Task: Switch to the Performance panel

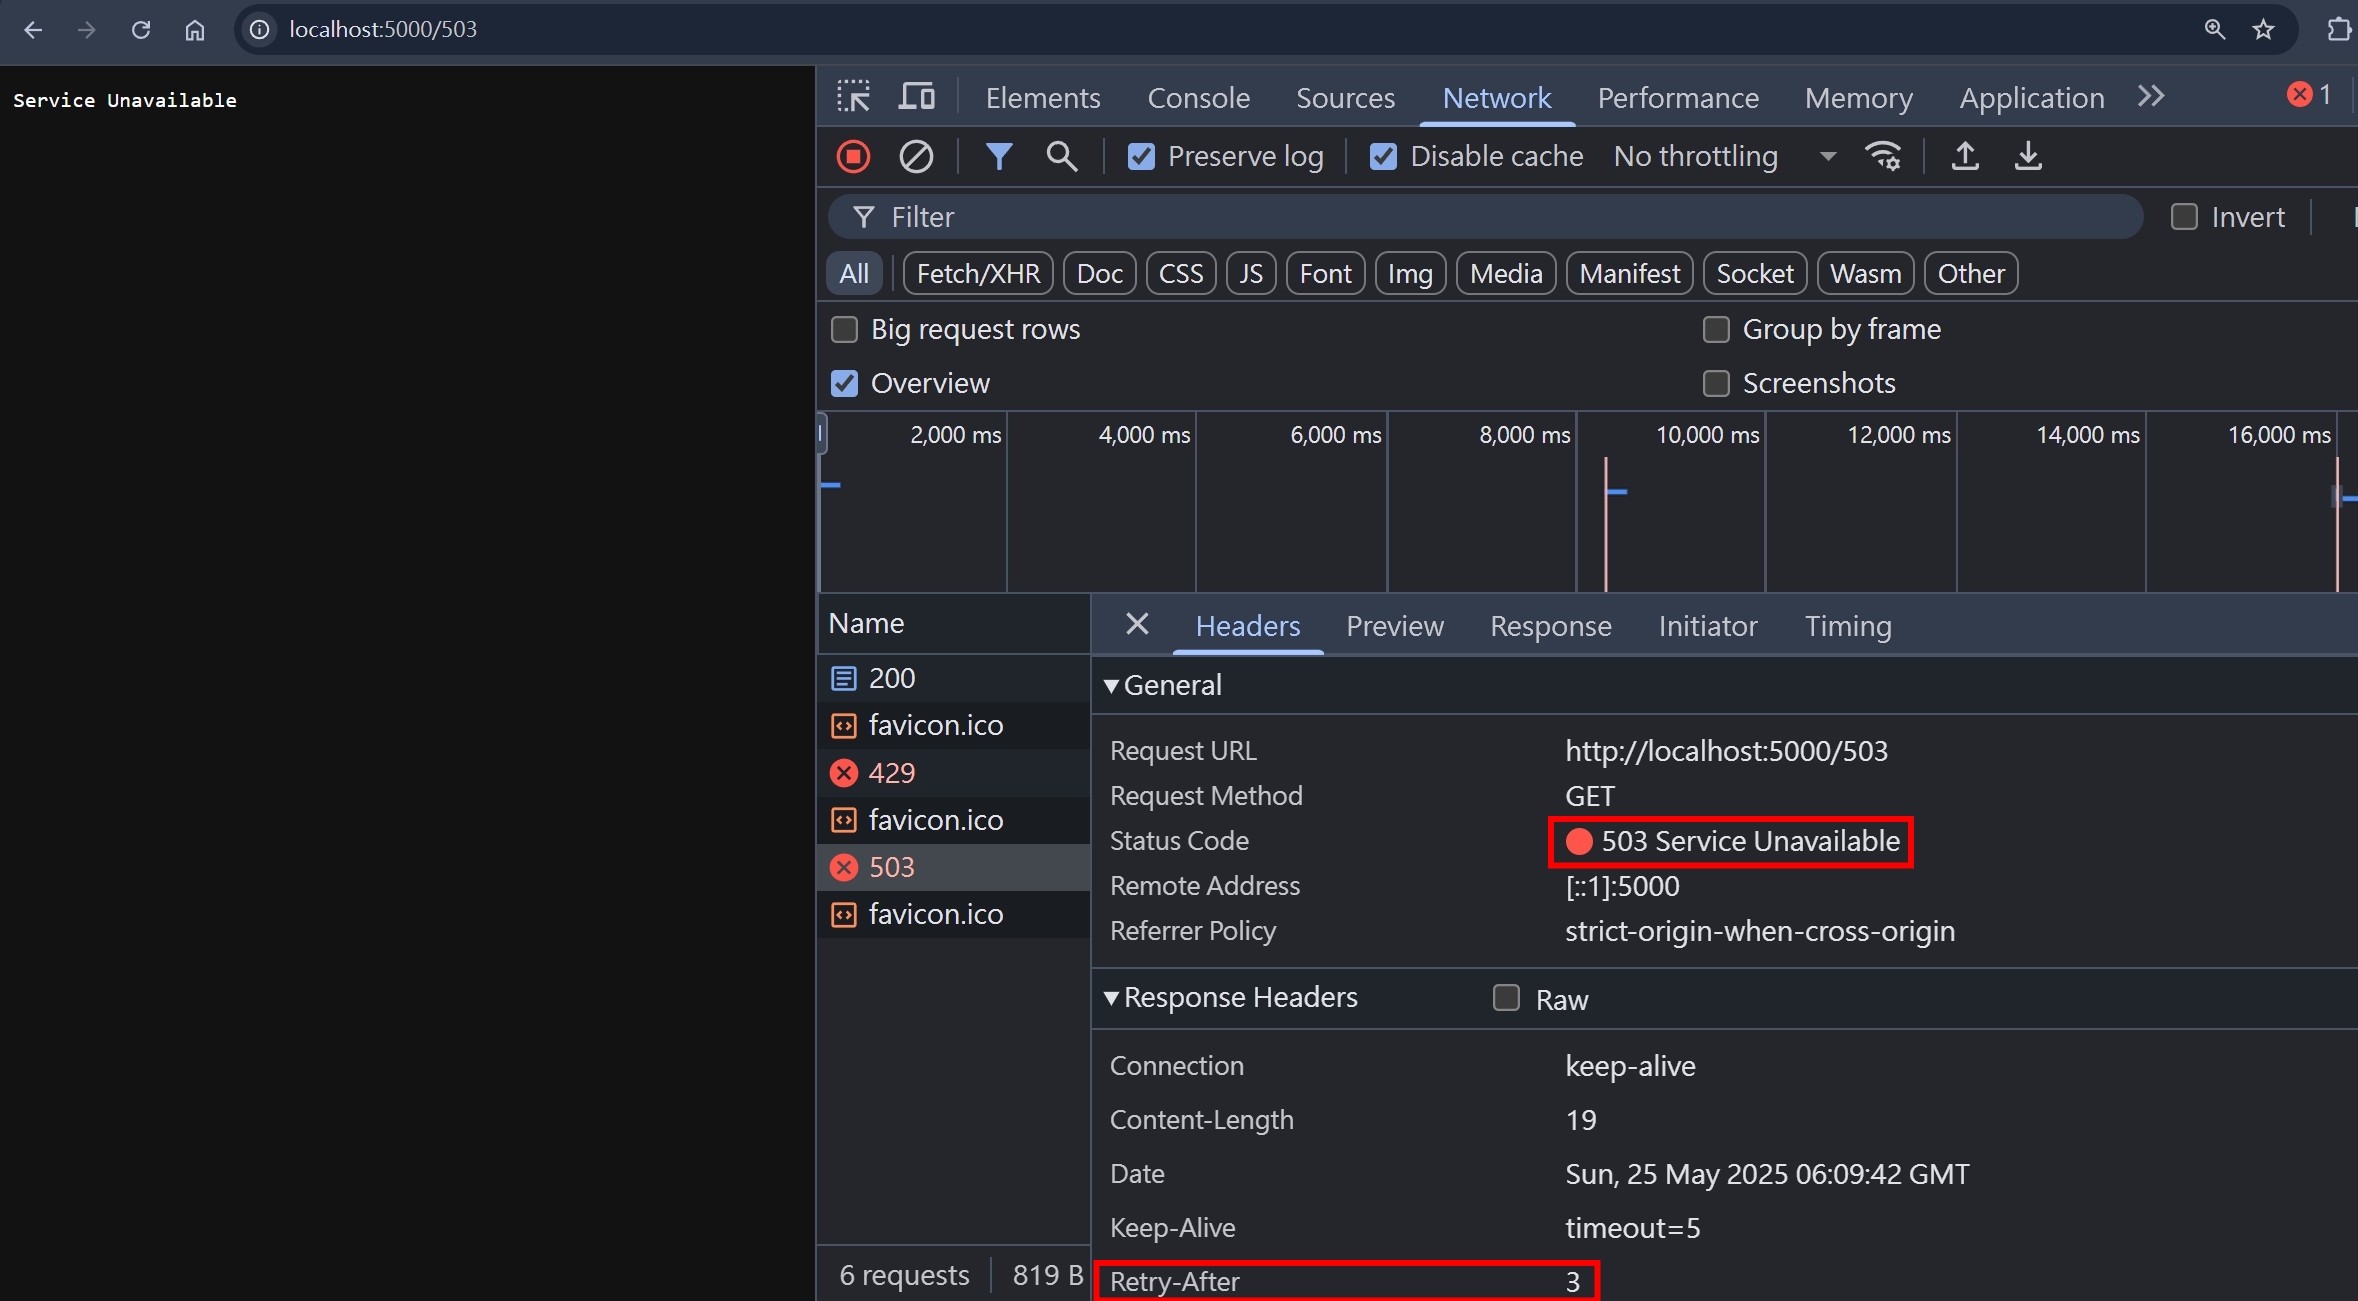Action: pyautogui.click(x=1678, y=98)
